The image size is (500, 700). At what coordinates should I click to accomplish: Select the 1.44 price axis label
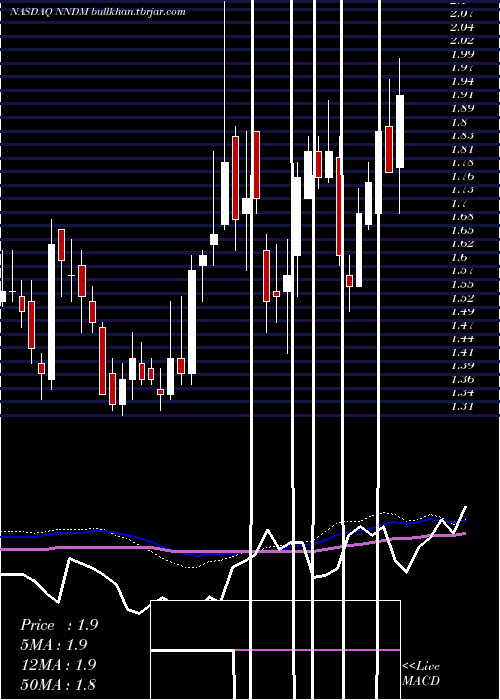click(462, 339)
